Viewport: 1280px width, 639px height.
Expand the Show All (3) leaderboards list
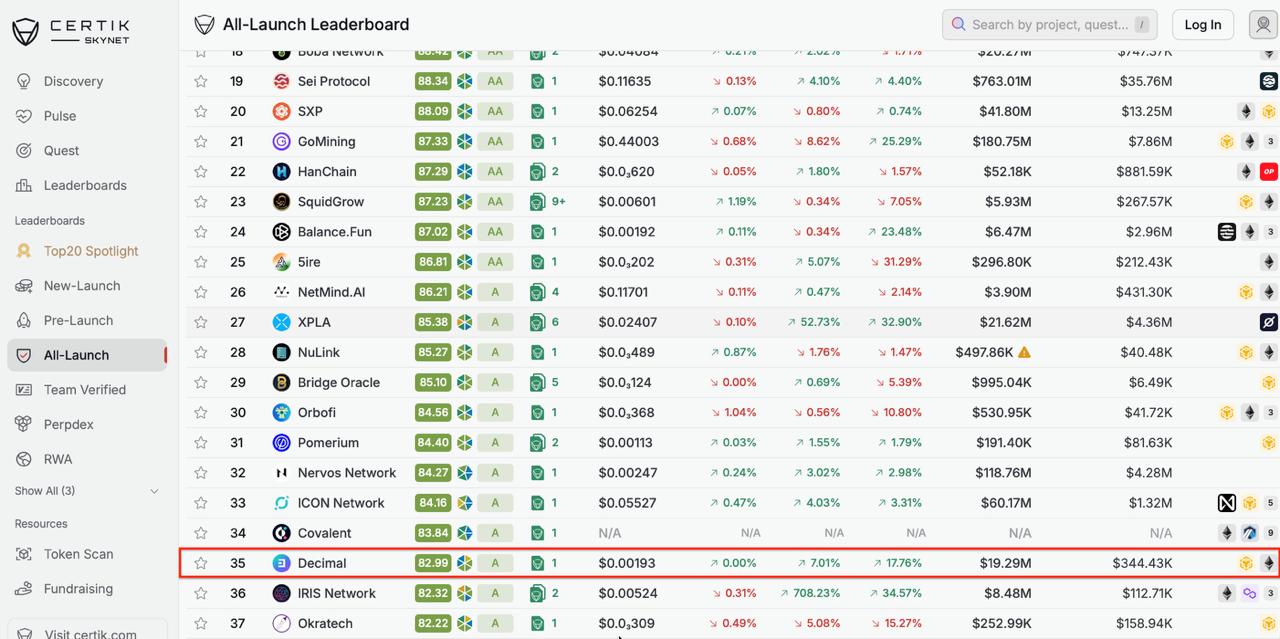coord(86,491)
